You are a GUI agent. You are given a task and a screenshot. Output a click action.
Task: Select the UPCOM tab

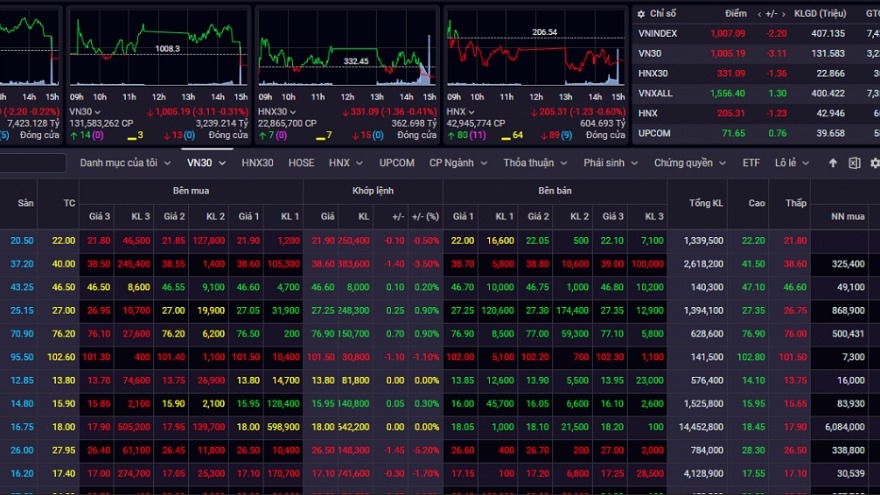click(x=397, y=163)
